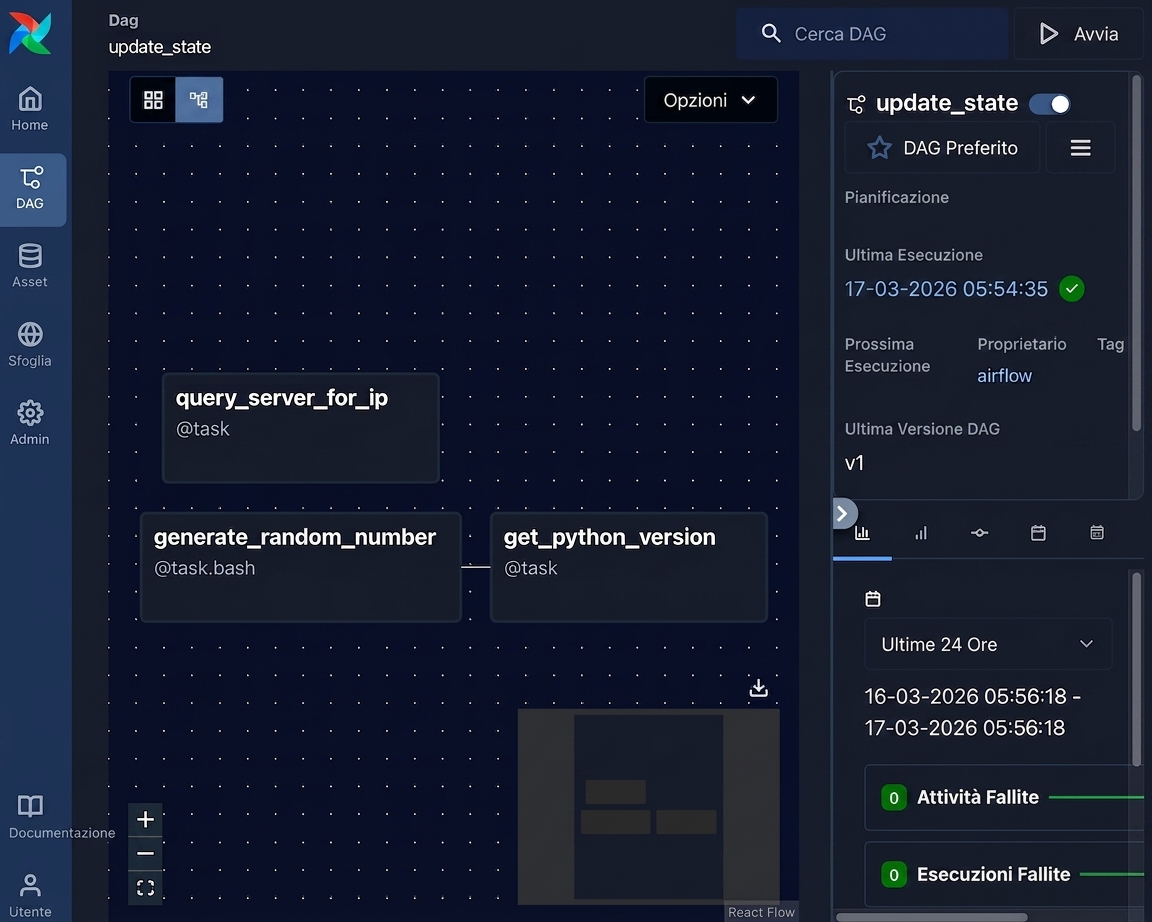The height and width of the screenshot is (922, 1152).
Task: Download the graph image
Action: [x=758, y=688]
